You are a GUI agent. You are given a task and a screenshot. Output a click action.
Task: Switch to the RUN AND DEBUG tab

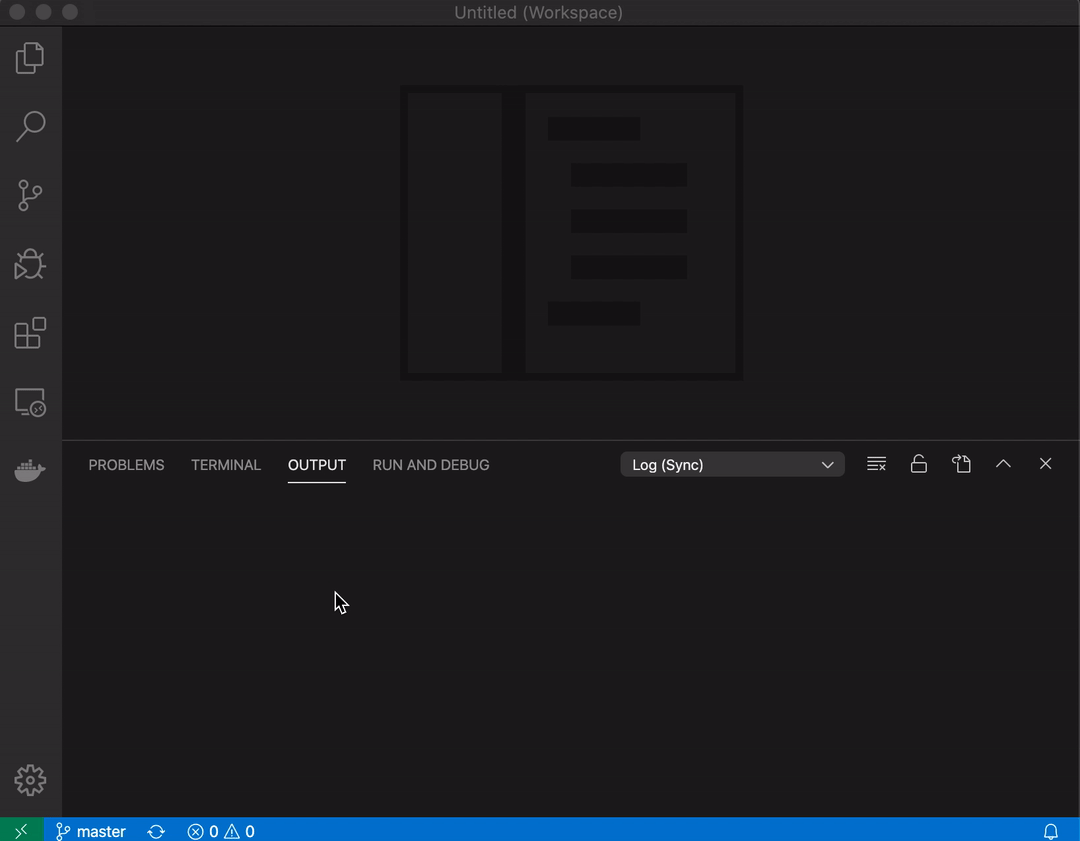click(x=431, y=465)
